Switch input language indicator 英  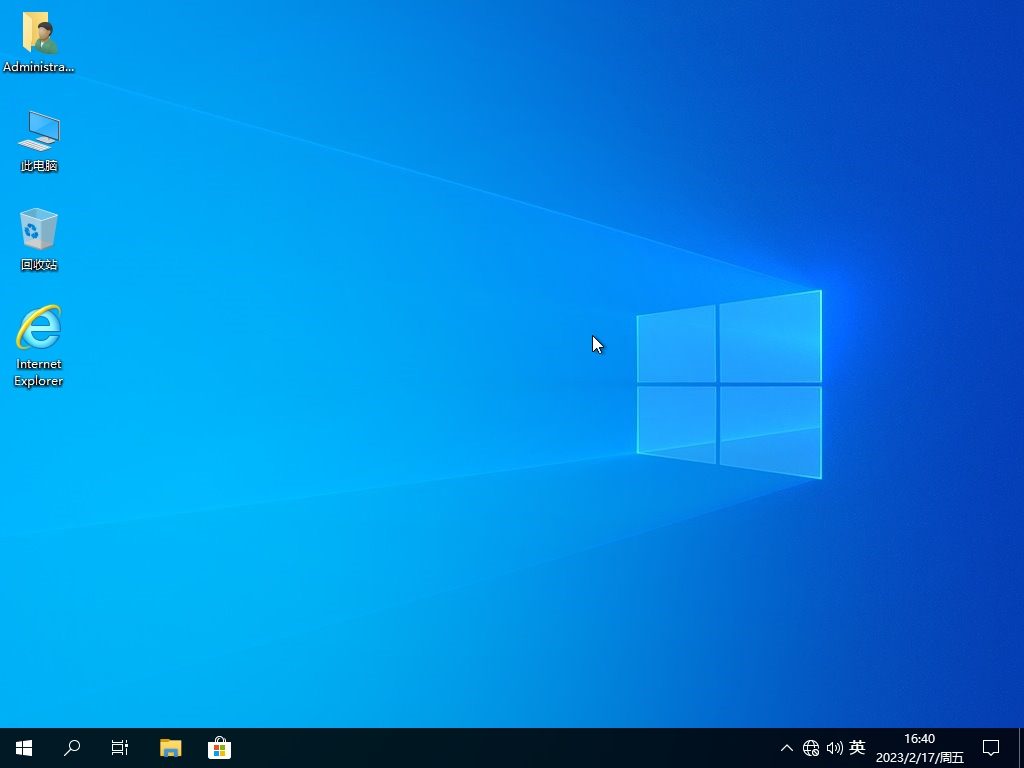(x=857, y=747)
